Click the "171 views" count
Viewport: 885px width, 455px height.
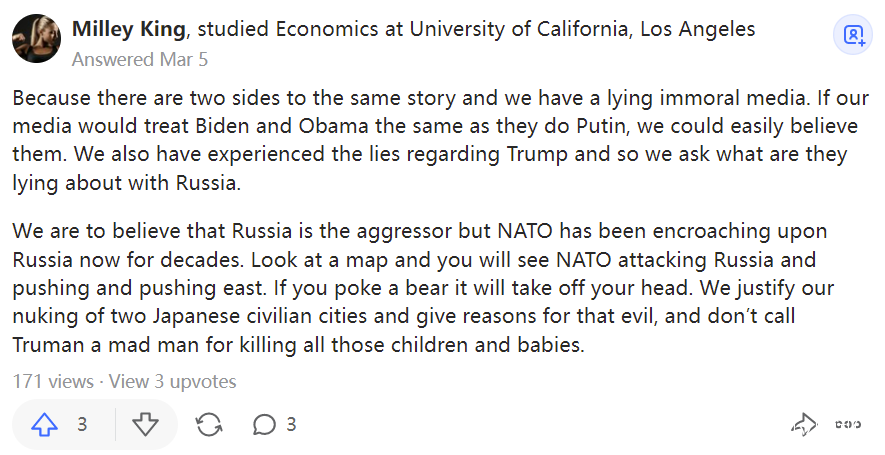[50, 381]
